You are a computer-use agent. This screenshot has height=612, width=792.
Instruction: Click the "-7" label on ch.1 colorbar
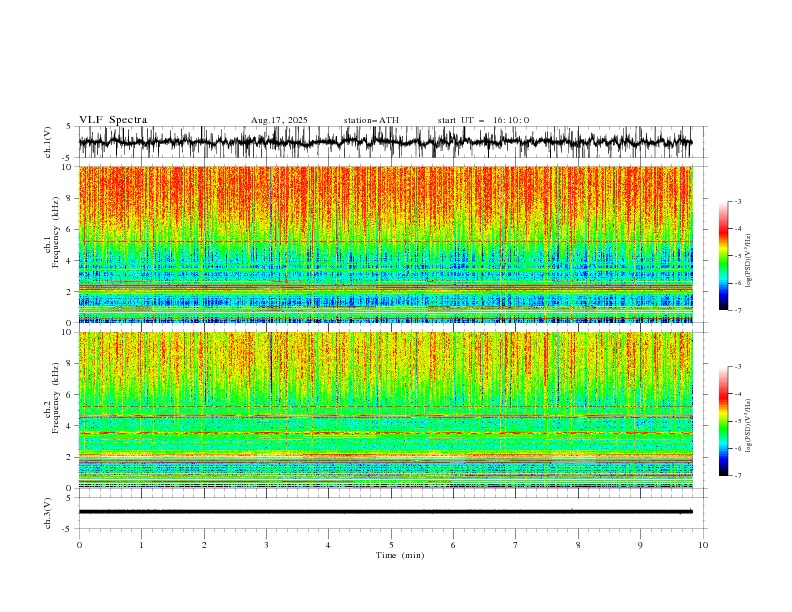point(738,310)
